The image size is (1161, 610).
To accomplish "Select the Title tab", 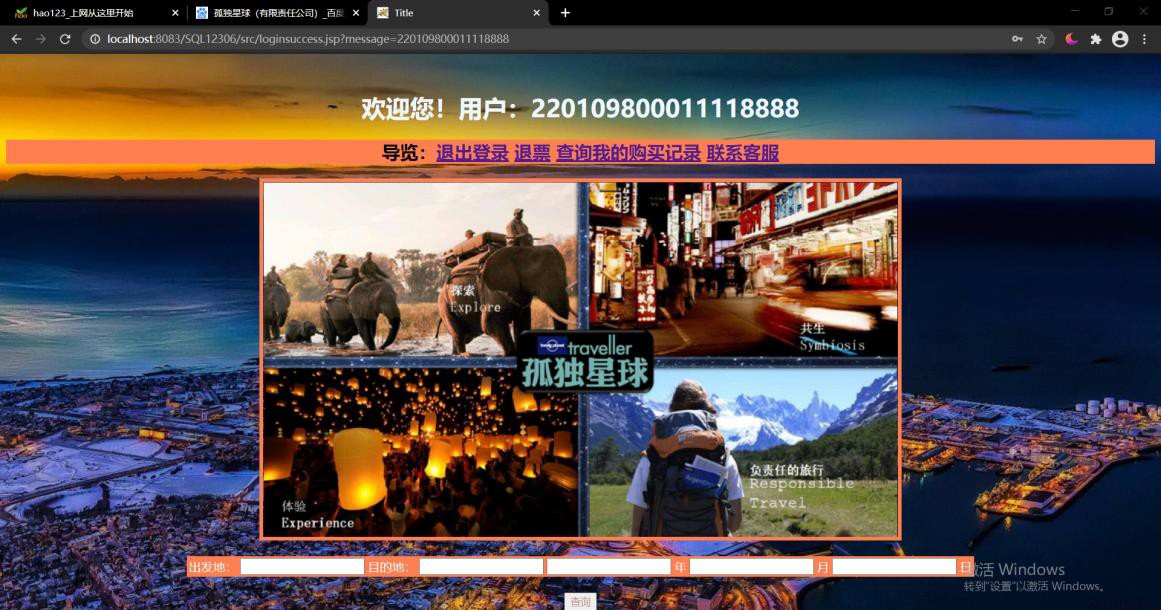I will 458,13.
